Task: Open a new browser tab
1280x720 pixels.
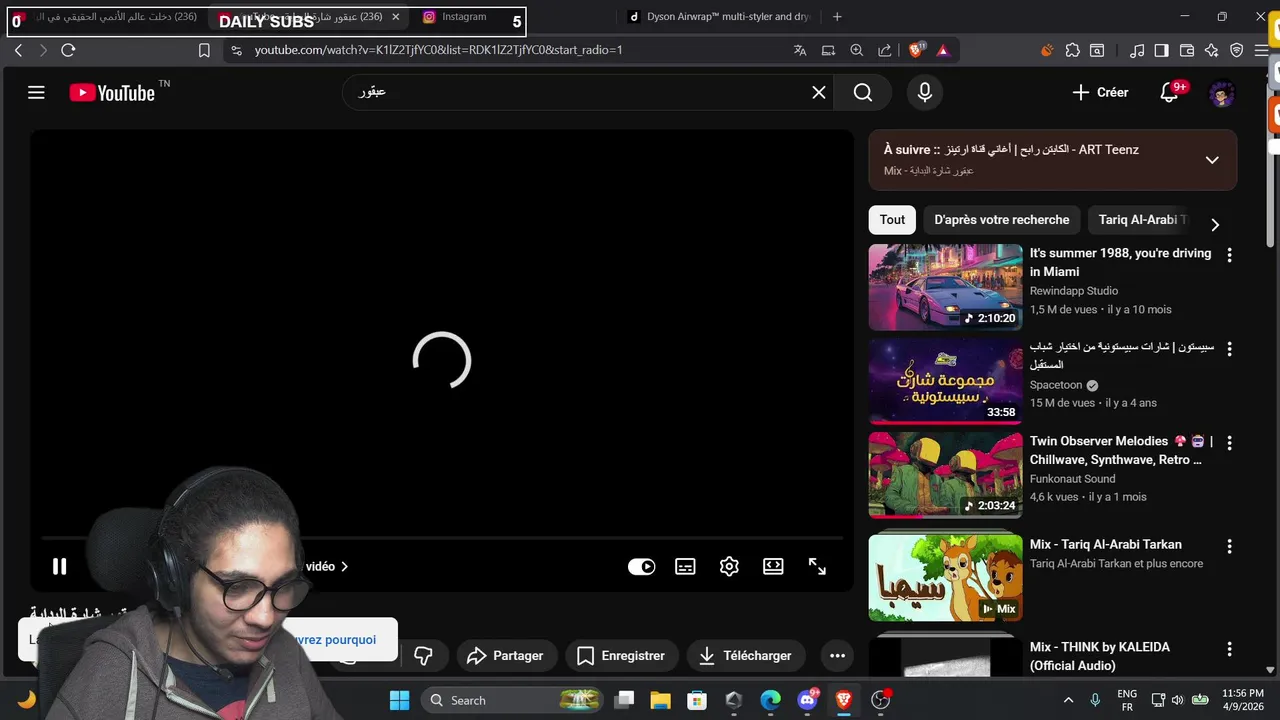Action: pyautogui.click(x=837, y=17)
